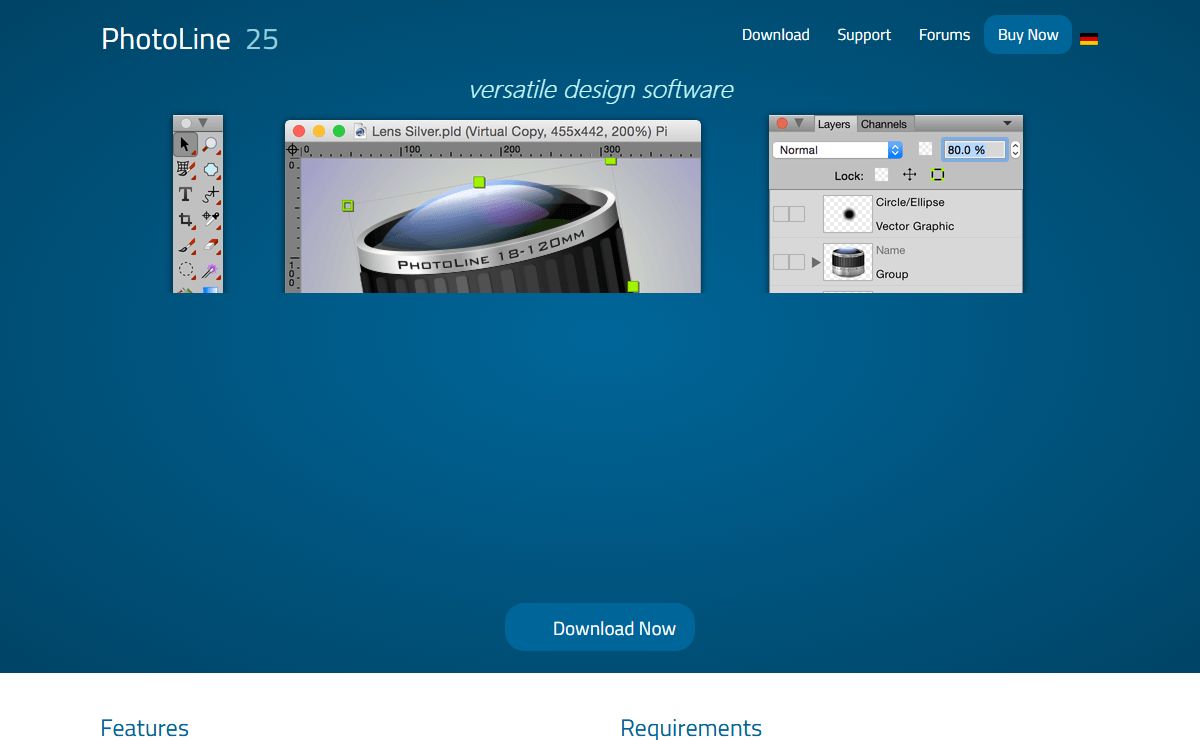Viewport: 1200px width, 740px height.
Task: Click the top center green transform handle
Action: tap(479, 182)
